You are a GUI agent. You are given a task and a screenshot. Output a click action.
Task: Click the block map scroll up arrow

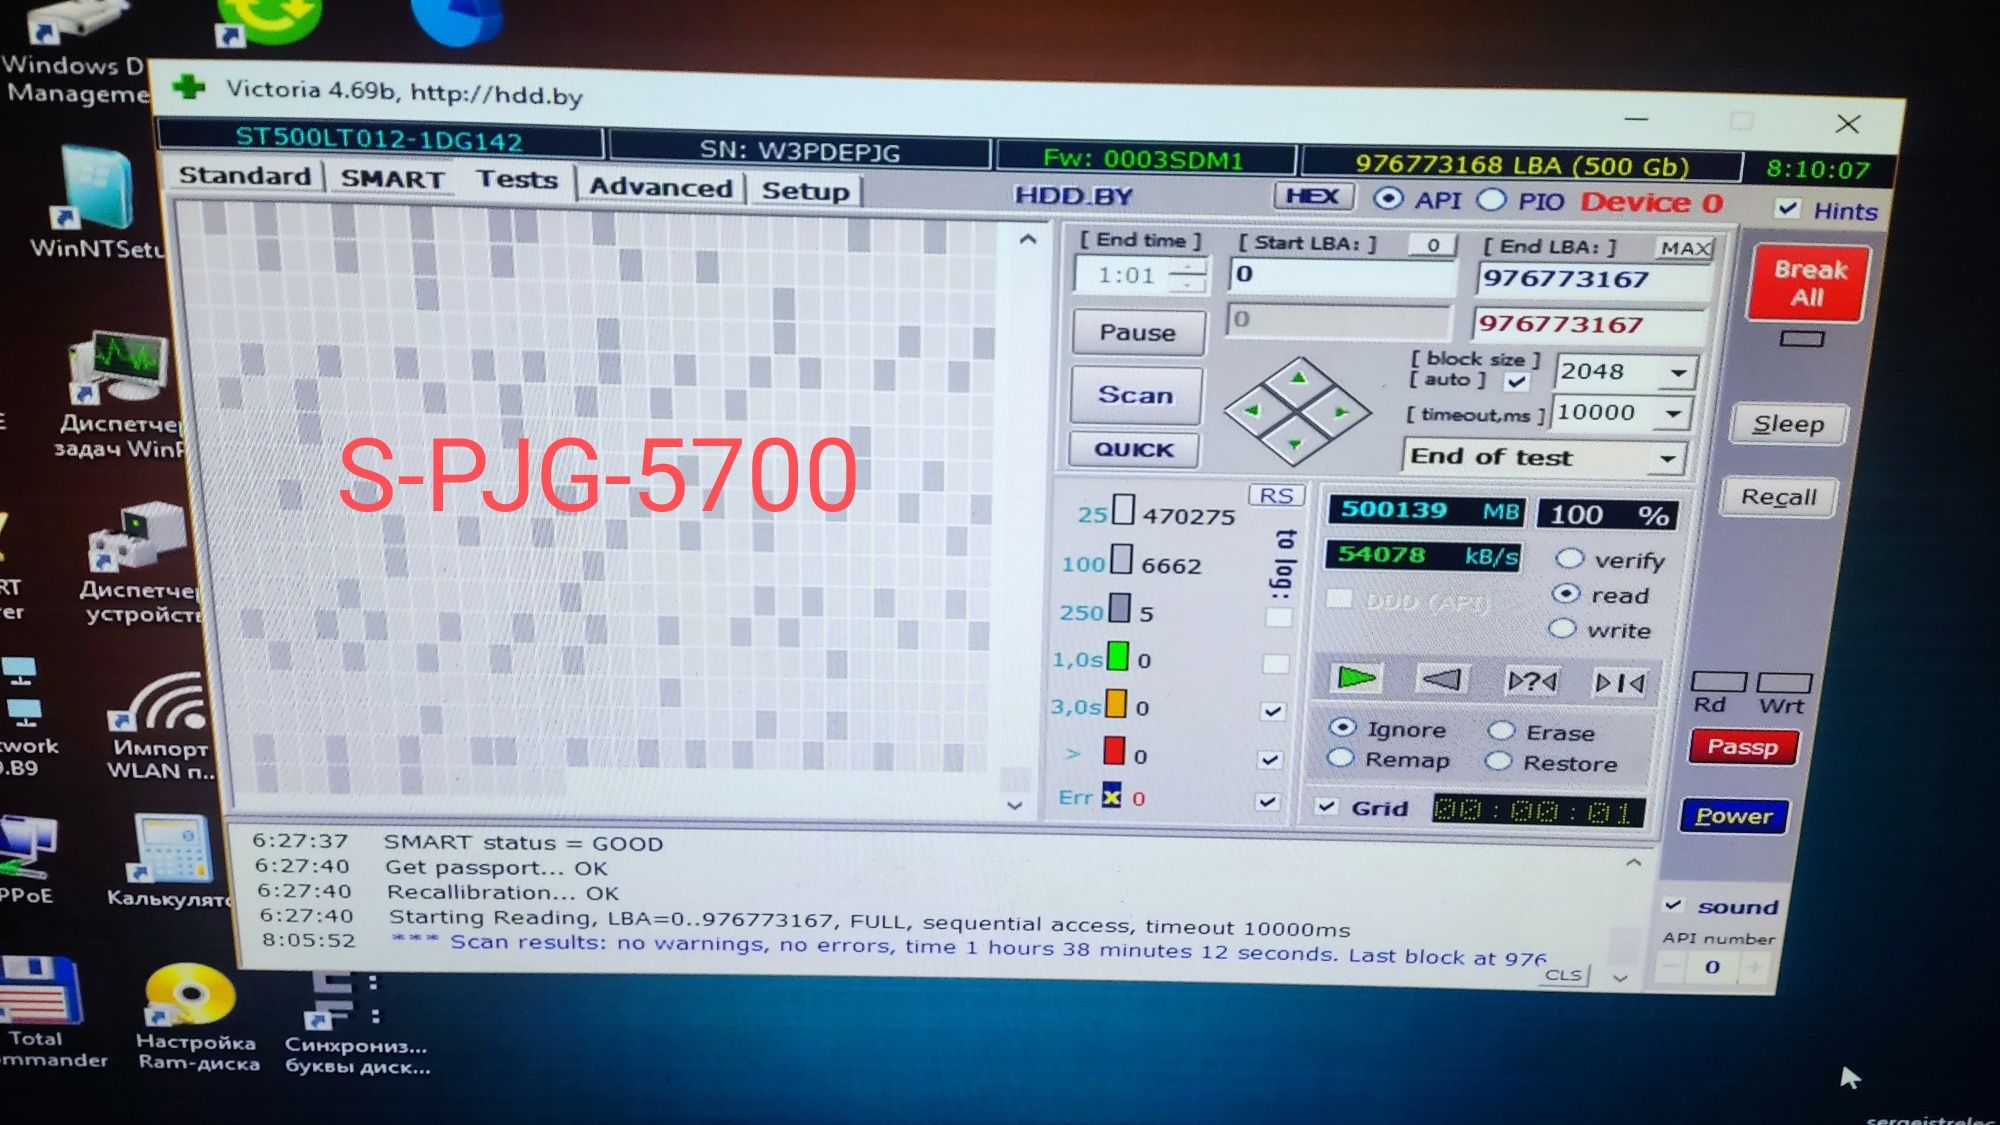(1027, 240)
